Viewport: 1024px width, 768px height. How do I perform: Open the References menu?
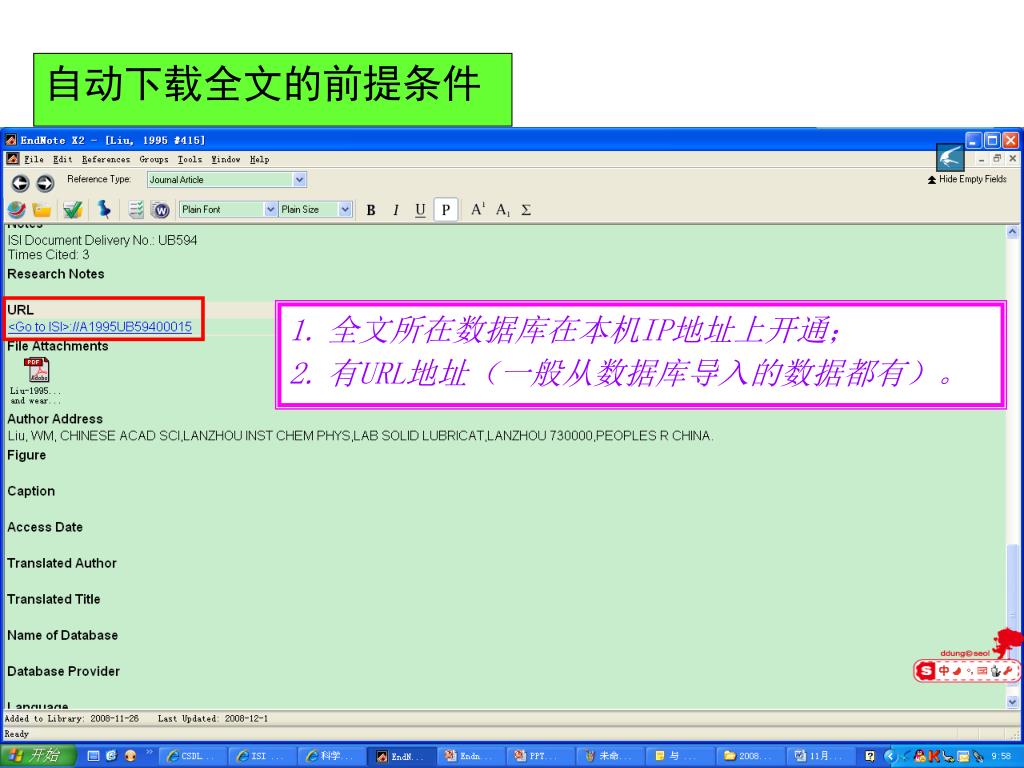(x=106, y=159)
